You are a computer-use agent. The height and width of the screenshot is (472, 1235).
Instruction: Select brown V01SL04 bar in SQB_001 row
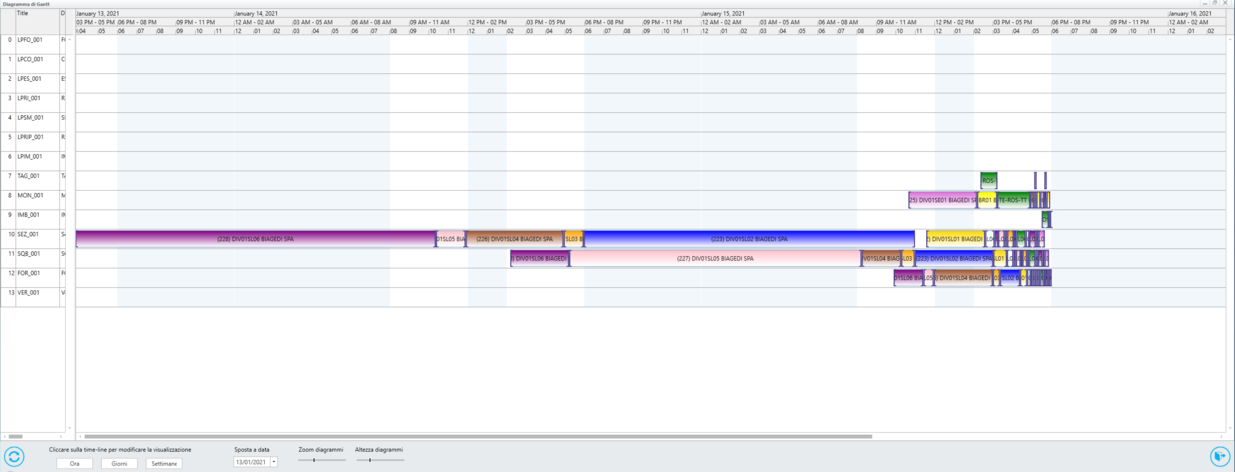coord(881,258)
